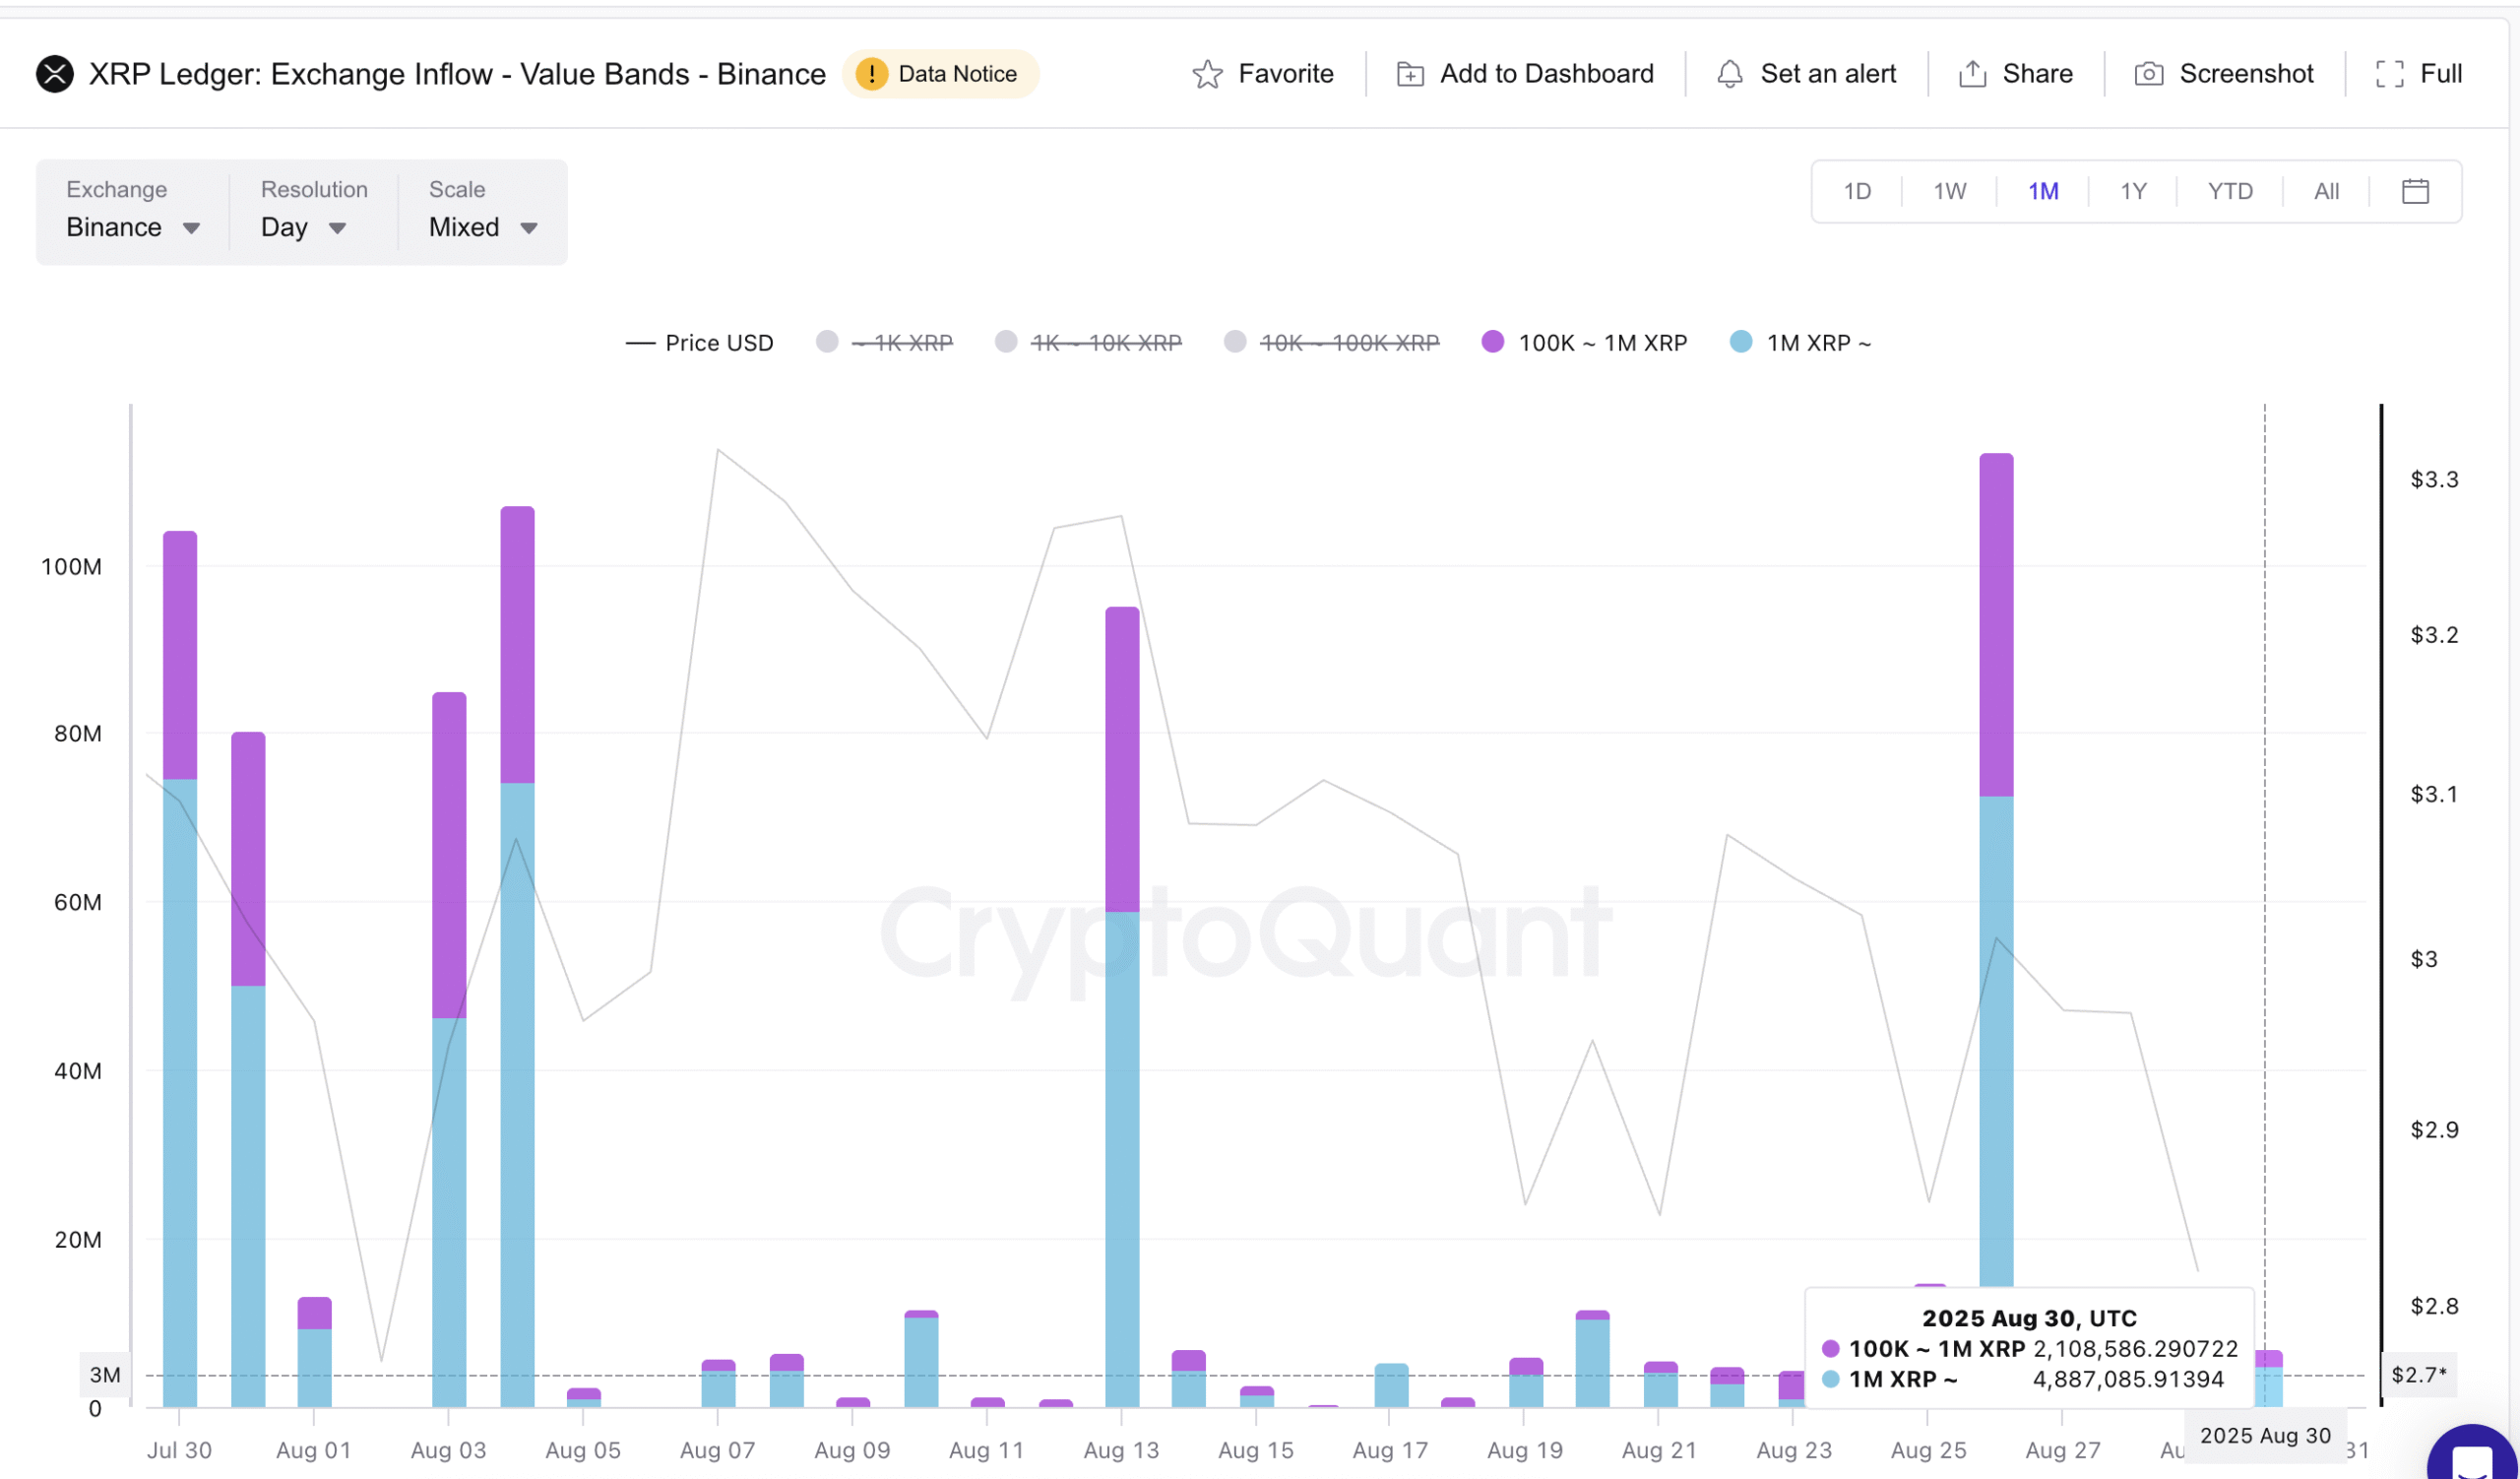Favorite this chart via the star icon
This screenshot has height=1479, width=2520.
click(x=1210, y=73)
